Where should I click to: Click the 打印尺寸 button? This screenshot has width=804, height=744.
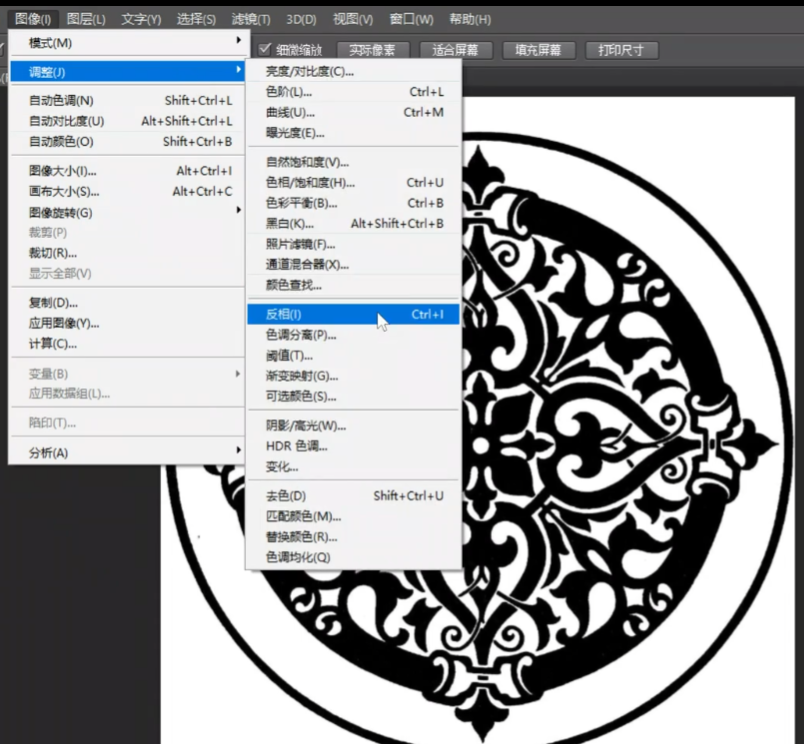[621, 50]
